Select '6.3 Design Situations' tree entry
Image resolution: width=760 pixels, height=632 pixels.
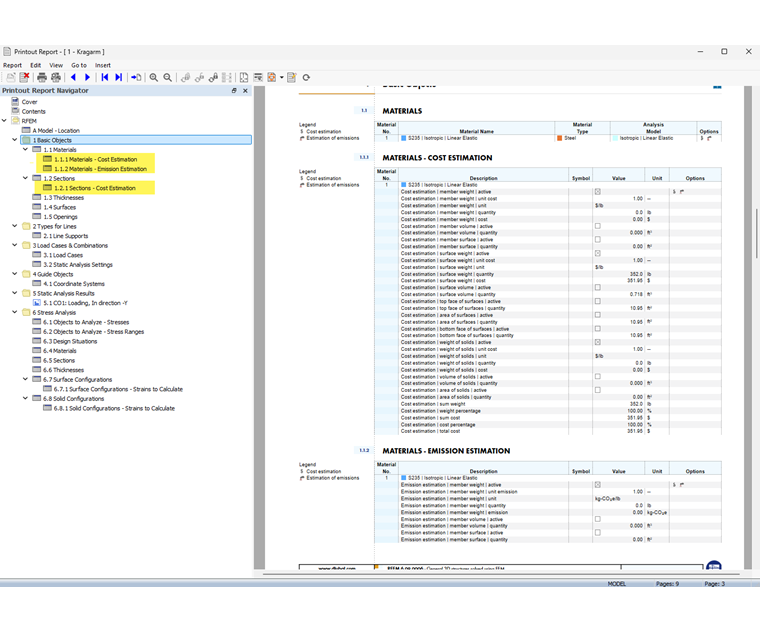tap(70, 341)
